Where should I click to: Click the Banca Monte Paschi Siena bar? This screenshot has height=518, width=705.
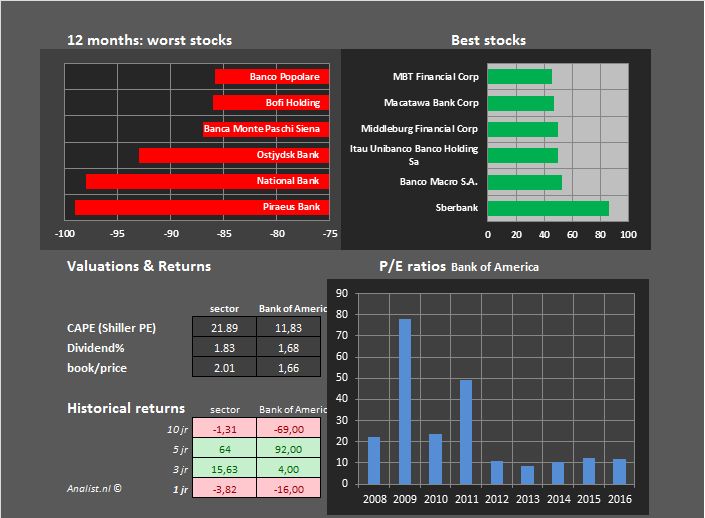point(266,129)
